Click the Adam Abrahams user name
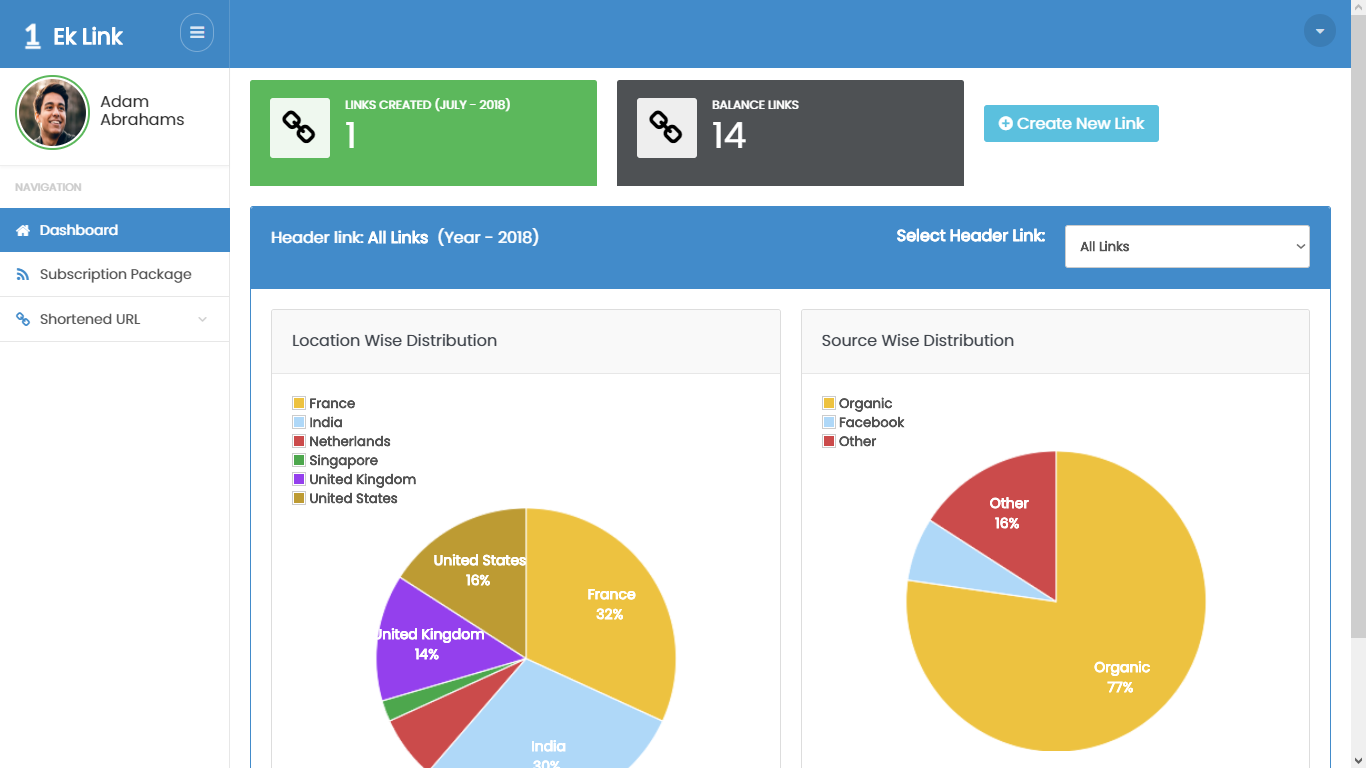 pos(142,110)
